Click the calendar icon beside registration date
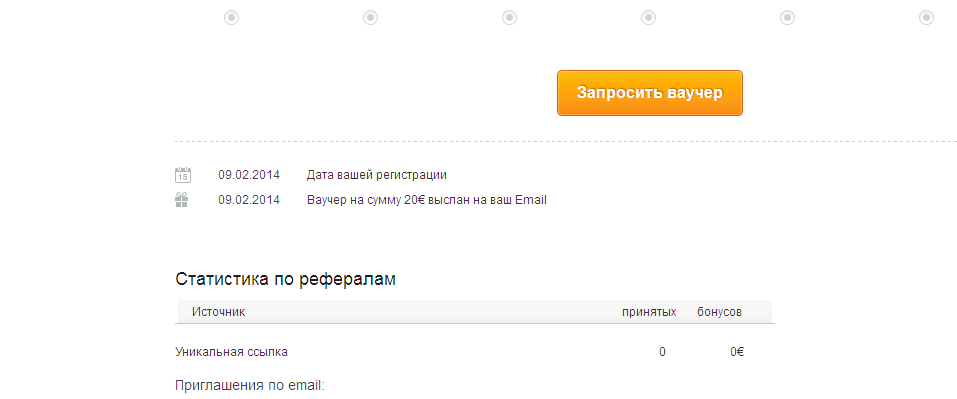This screenshot has width=957, height=399. click(182, 175)
